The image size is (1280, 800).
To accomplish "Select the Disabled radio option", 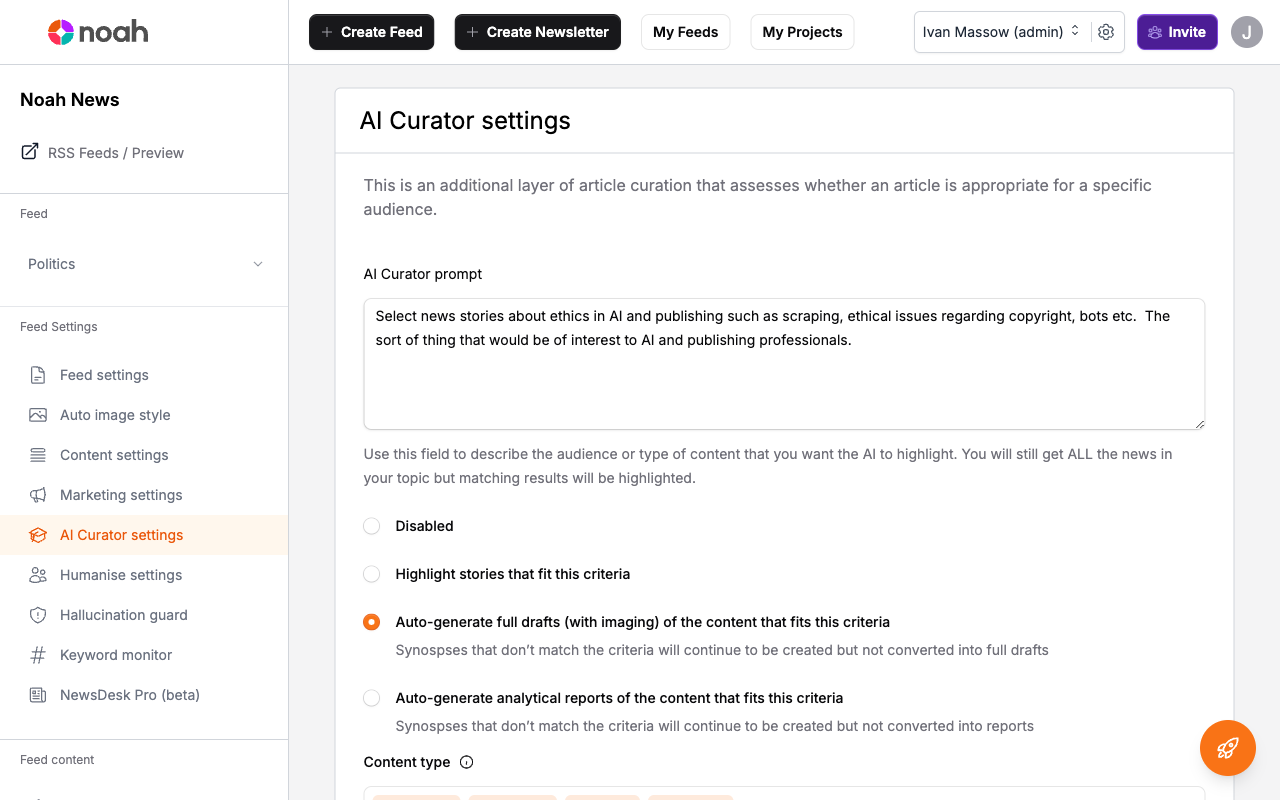I will pyautogui.click(x=371, y=526).
